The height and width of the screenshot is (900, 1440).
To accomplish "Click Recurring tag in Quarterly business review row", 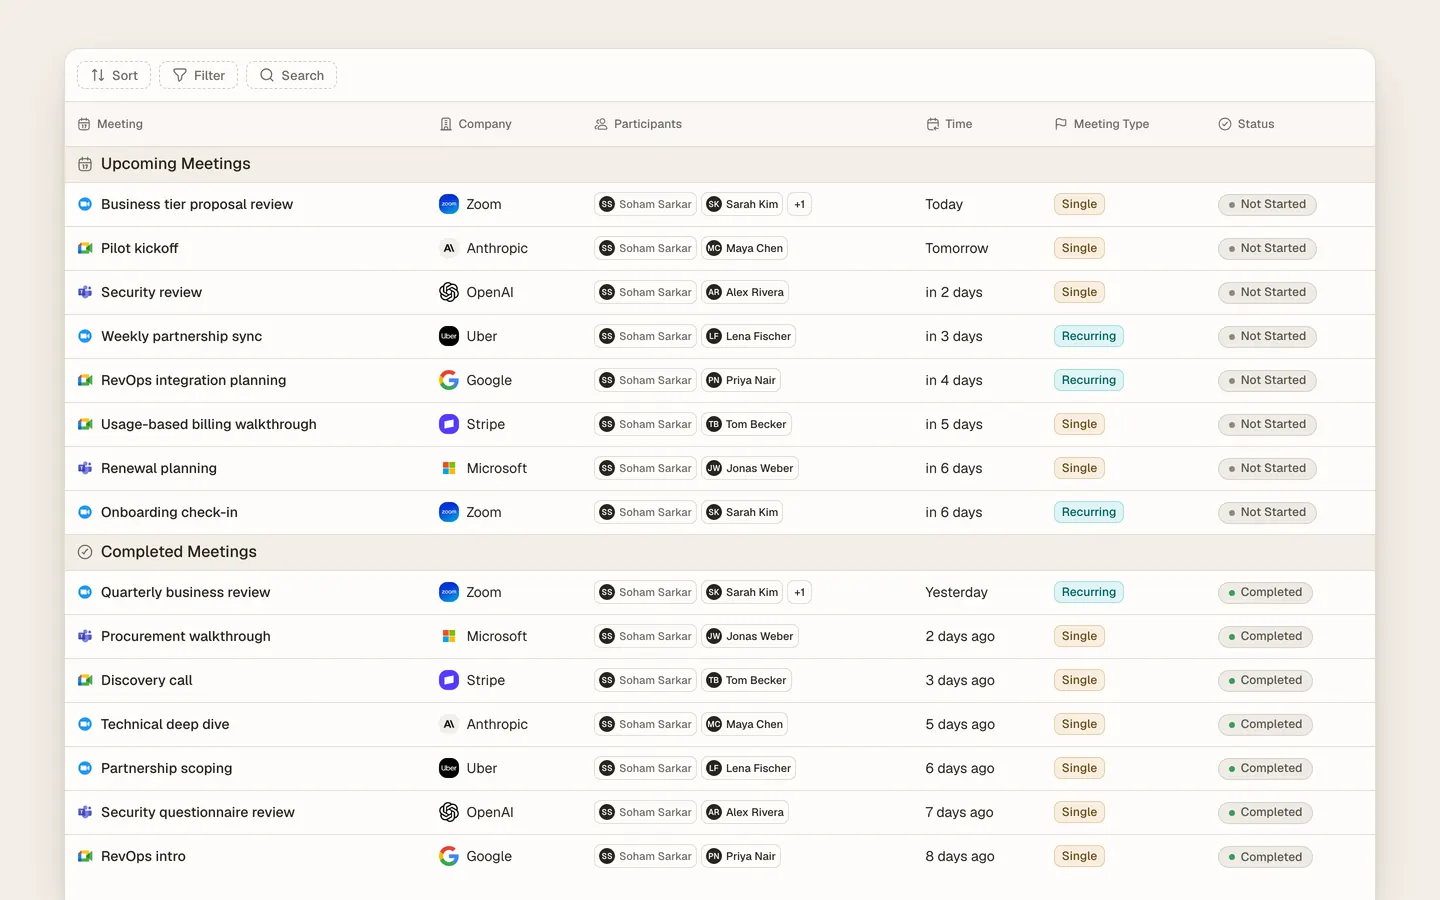I will (1088, 592).
